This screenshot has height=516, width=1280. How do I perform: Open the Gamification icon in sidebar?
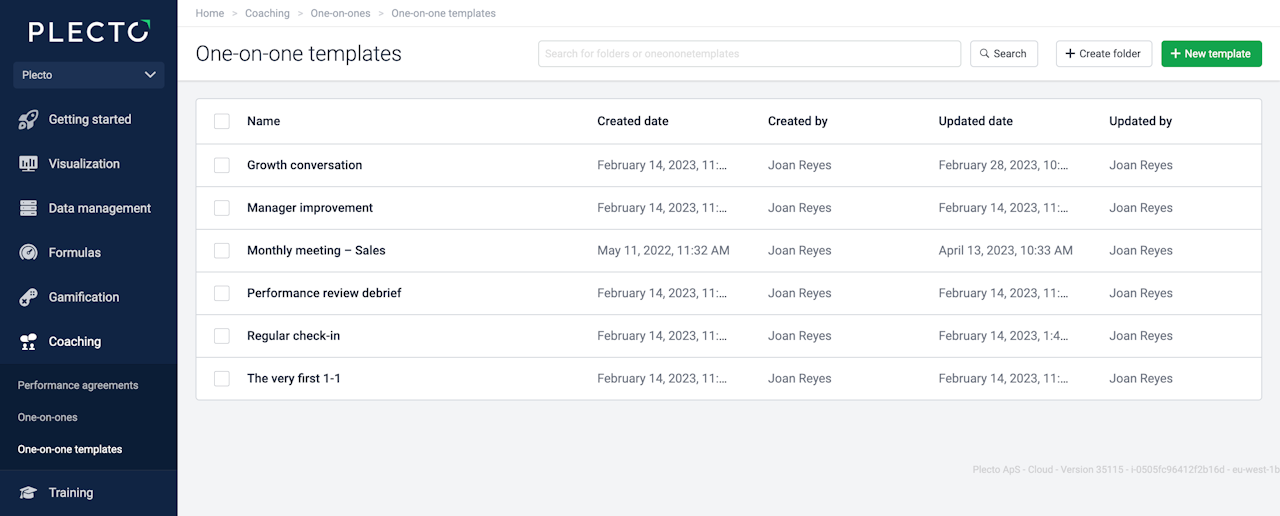(x=29, y=297)
